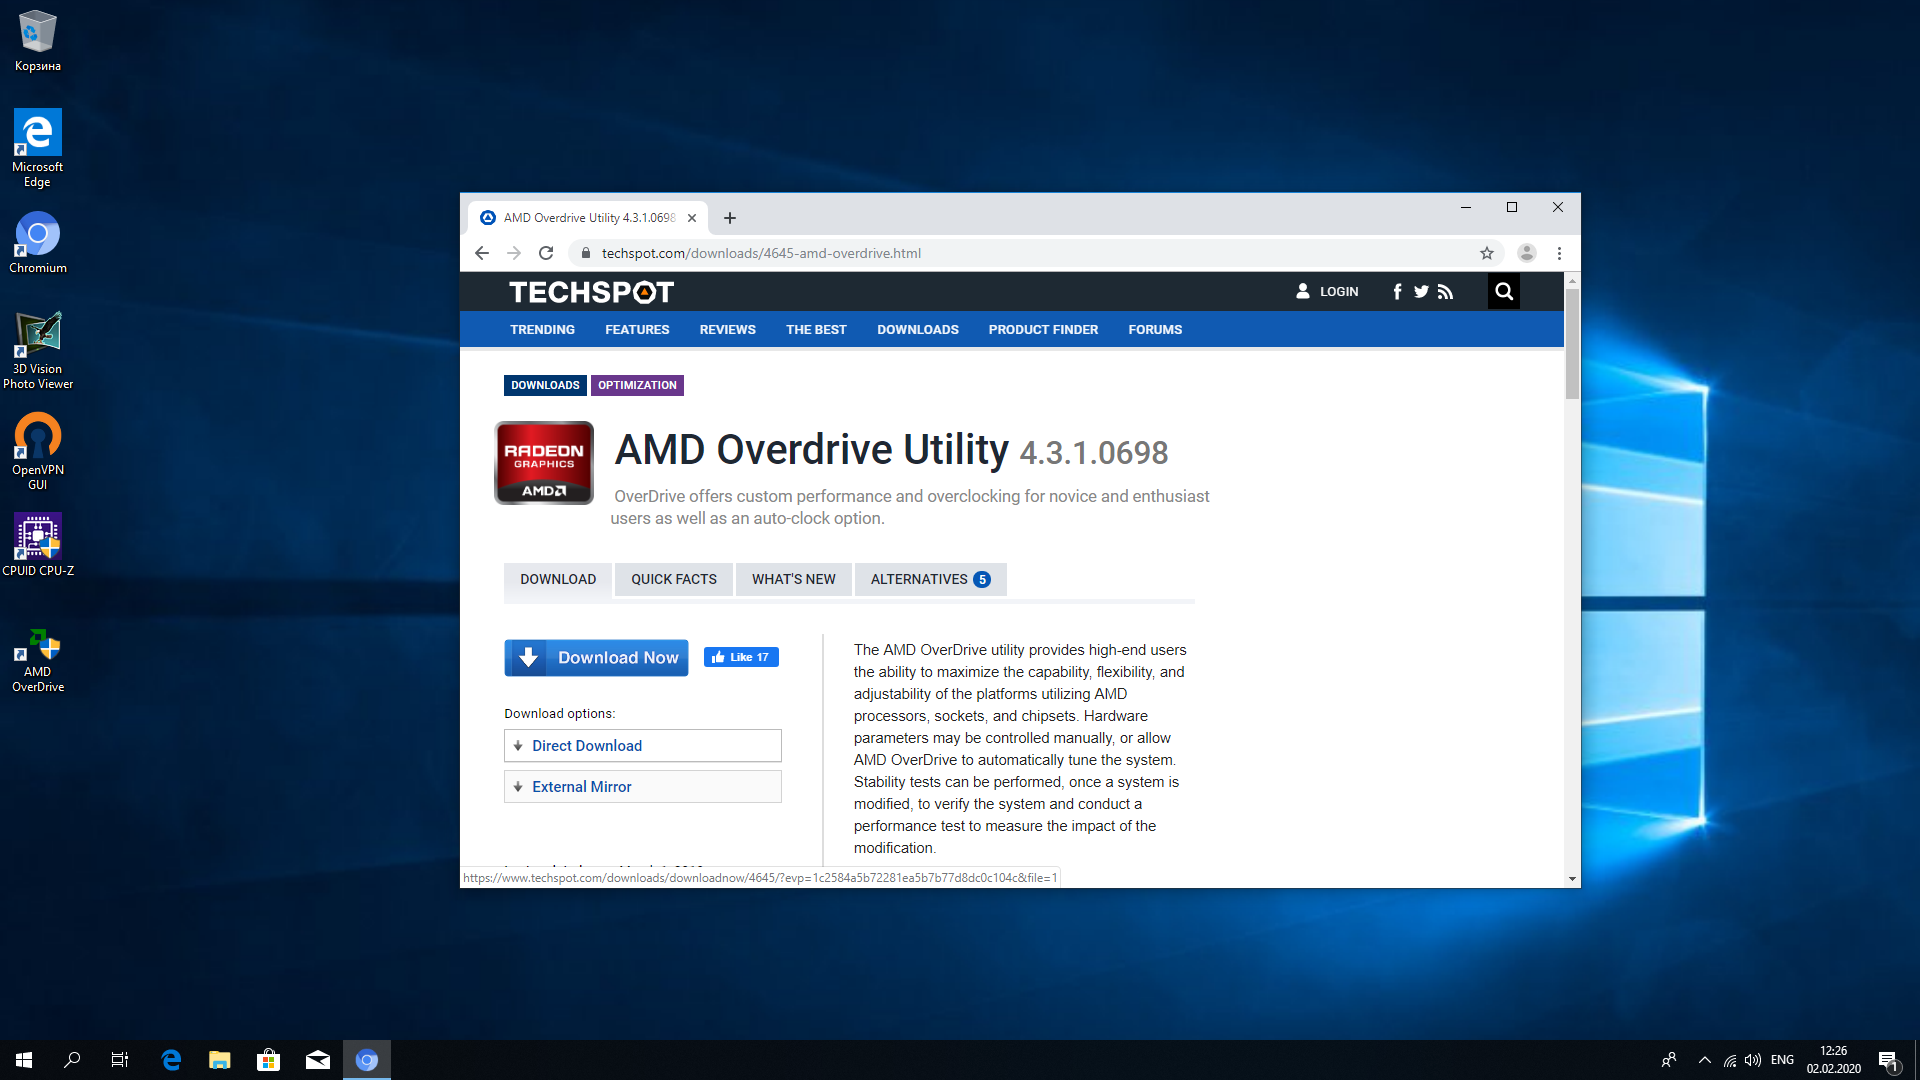The width and height of the screenshot is (1920, 1080).
Task: Launch Edge from the taskbar
Action: [171, 1060]
